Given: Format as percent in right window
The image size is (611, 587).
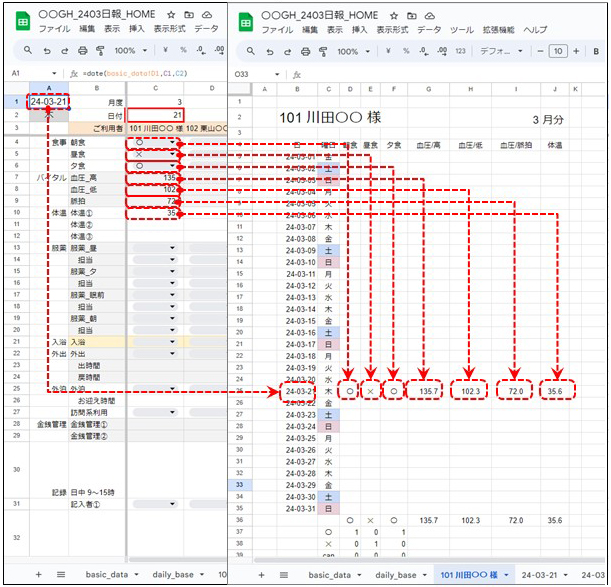Looking at the screenshot, I should point(406,51).
